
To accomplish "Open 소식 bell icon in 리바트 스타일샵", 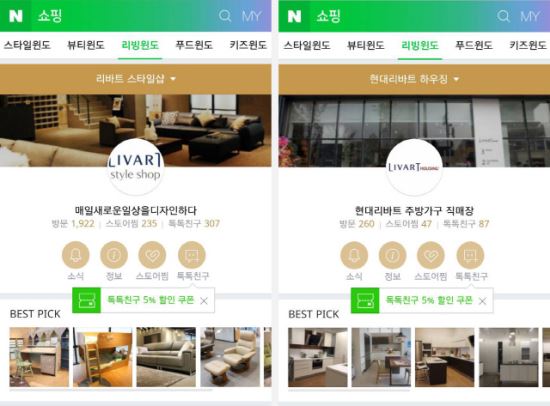I will point(75,255).
